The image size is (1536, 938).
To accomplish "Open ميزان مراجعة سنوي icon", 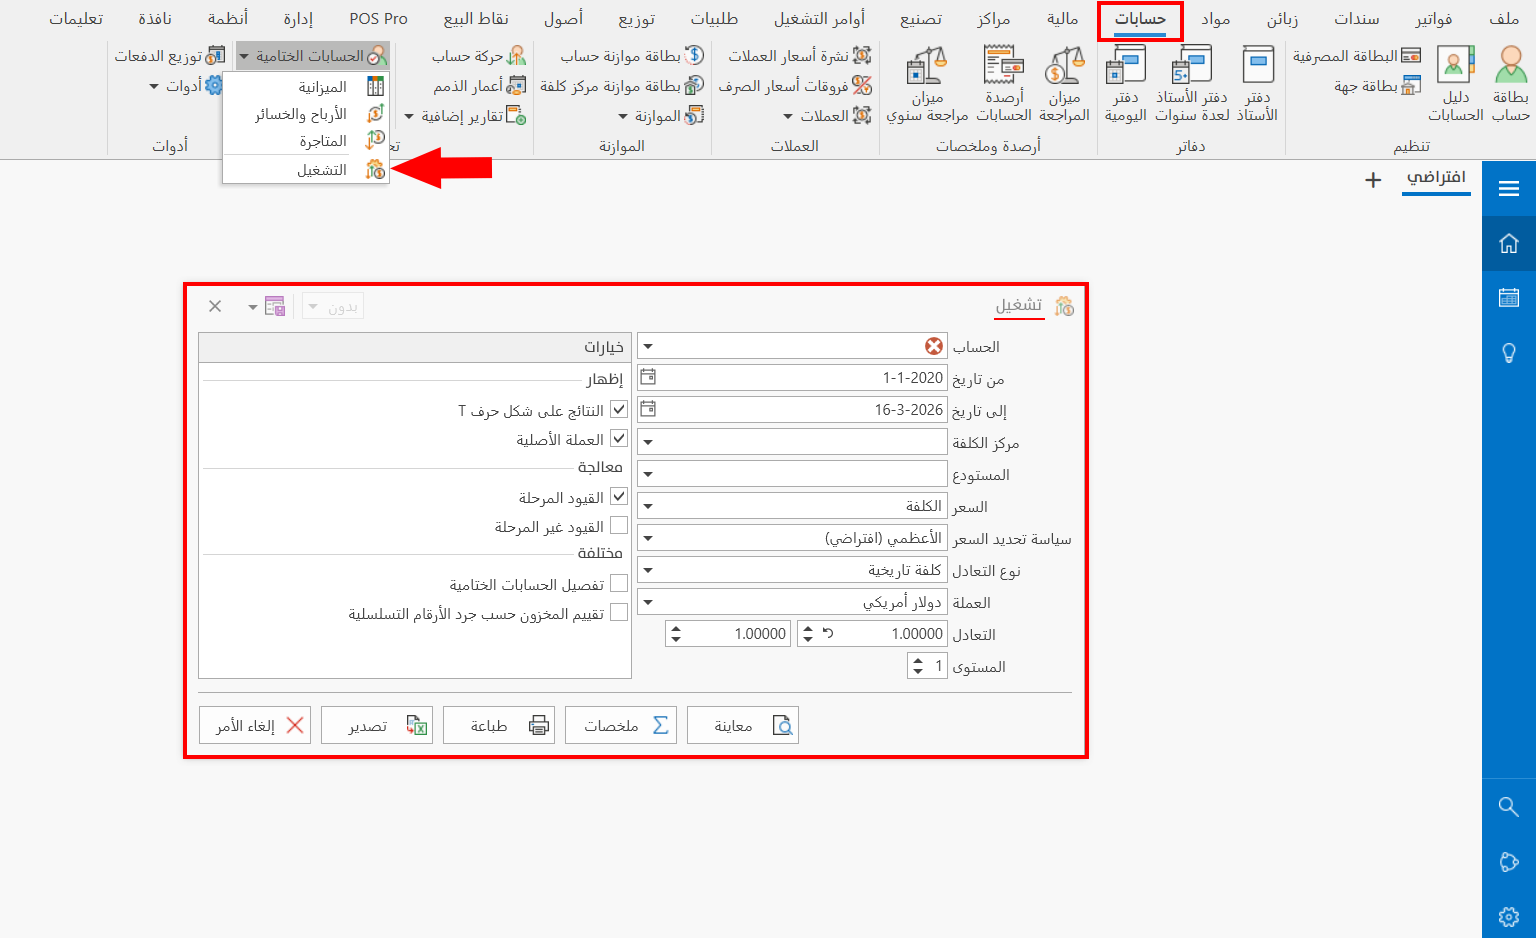I will [927, 84].
